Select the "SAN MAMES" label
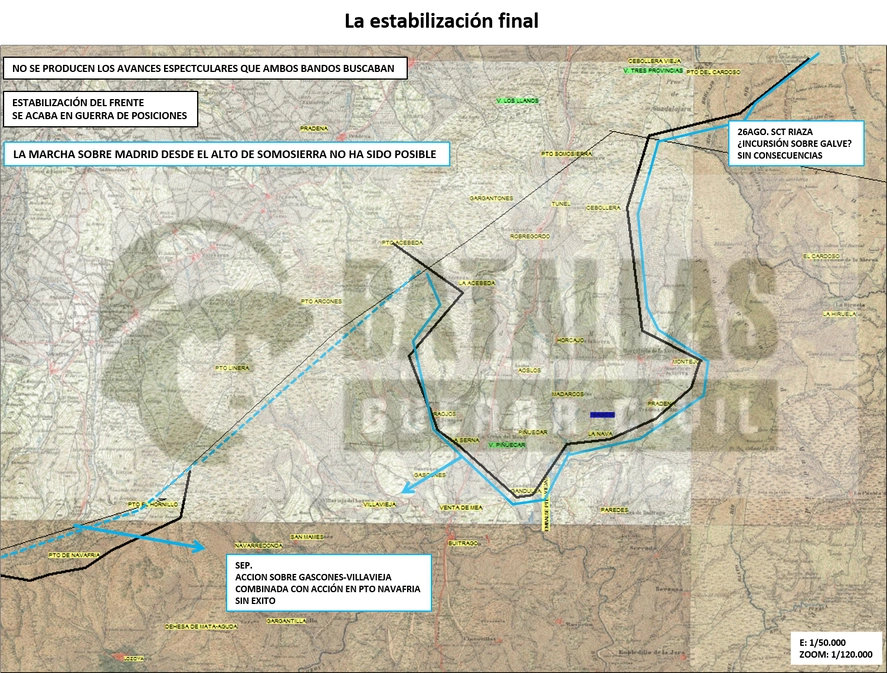Screen dimensions: 887x673 [307, 537]
